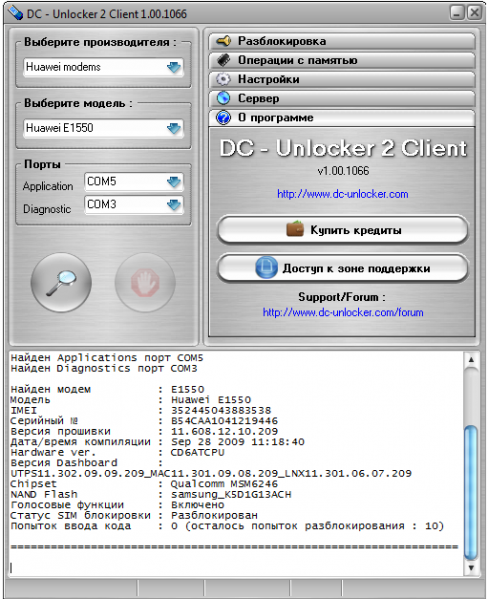Click the log scrollbar up arrow
488x599 pixels.
tap(471, 359)
